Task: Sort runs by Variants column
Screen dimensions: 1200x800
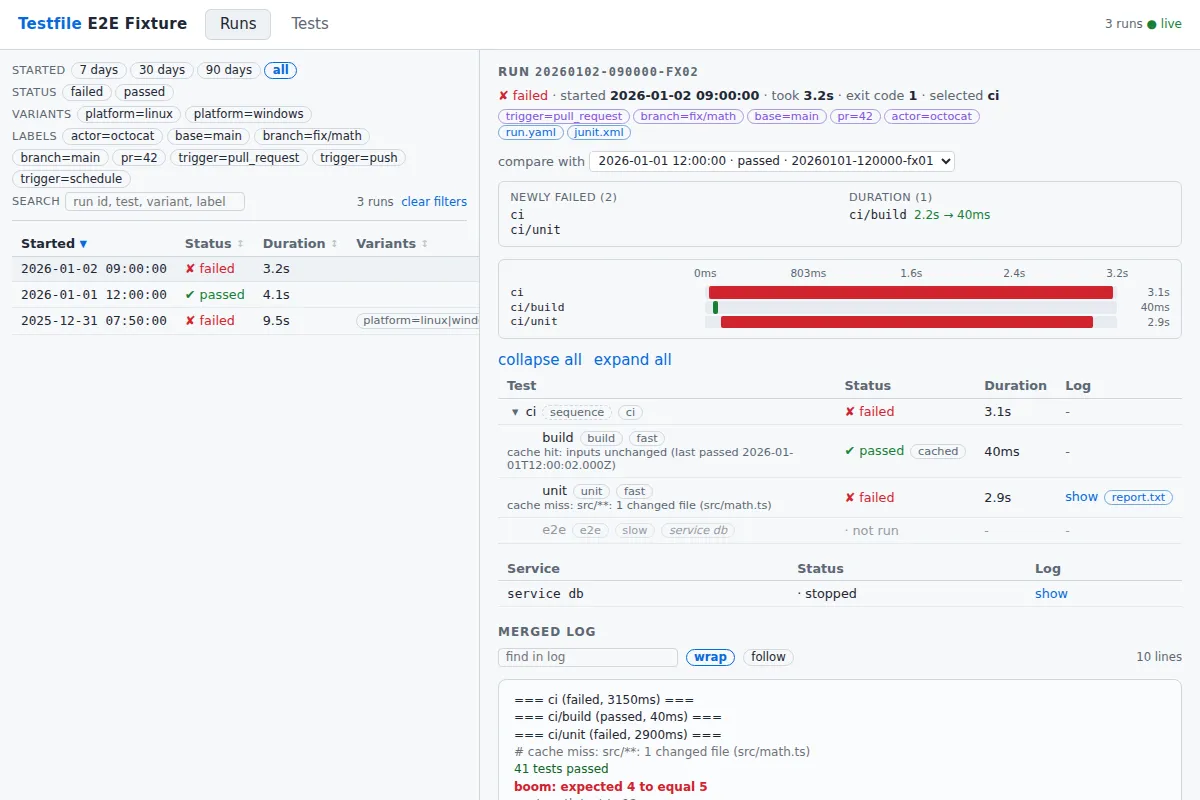Action: [x=392, y=244]
